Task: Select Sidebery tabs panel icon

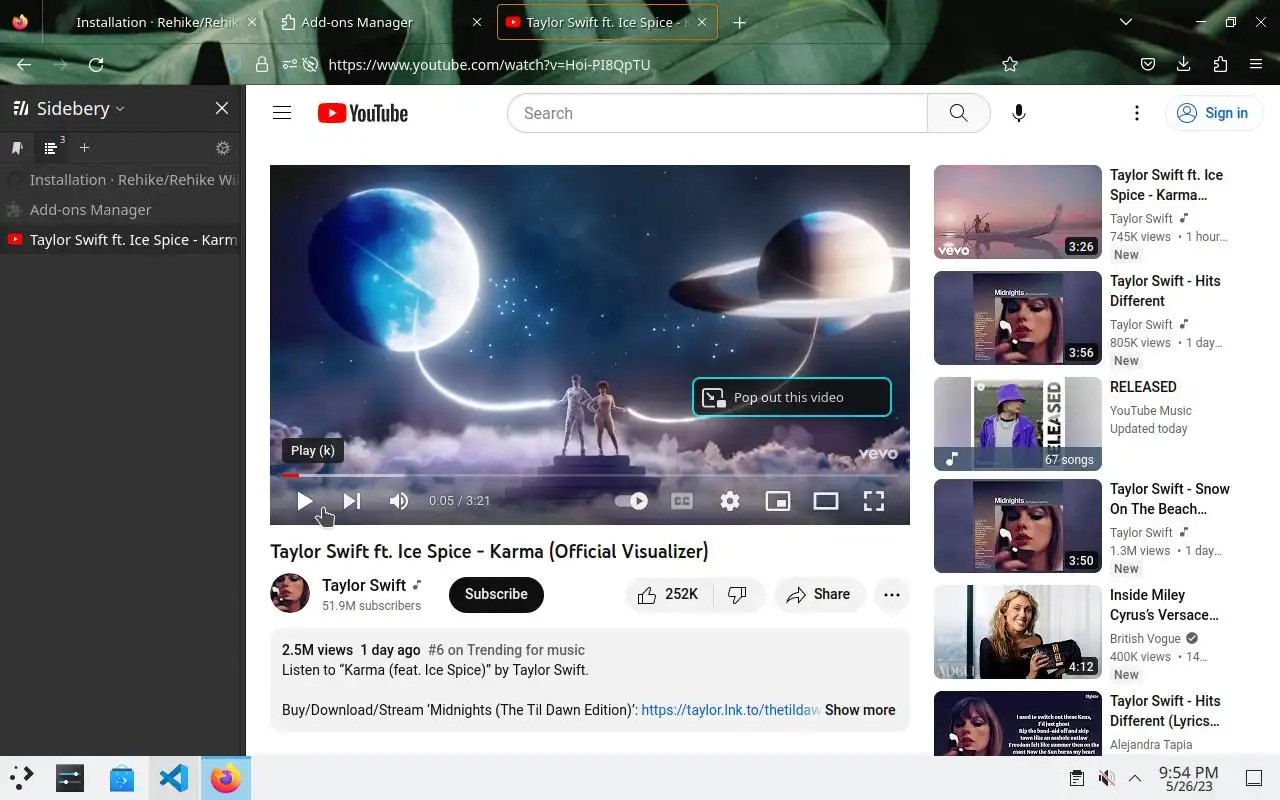Action: (51, 148)
